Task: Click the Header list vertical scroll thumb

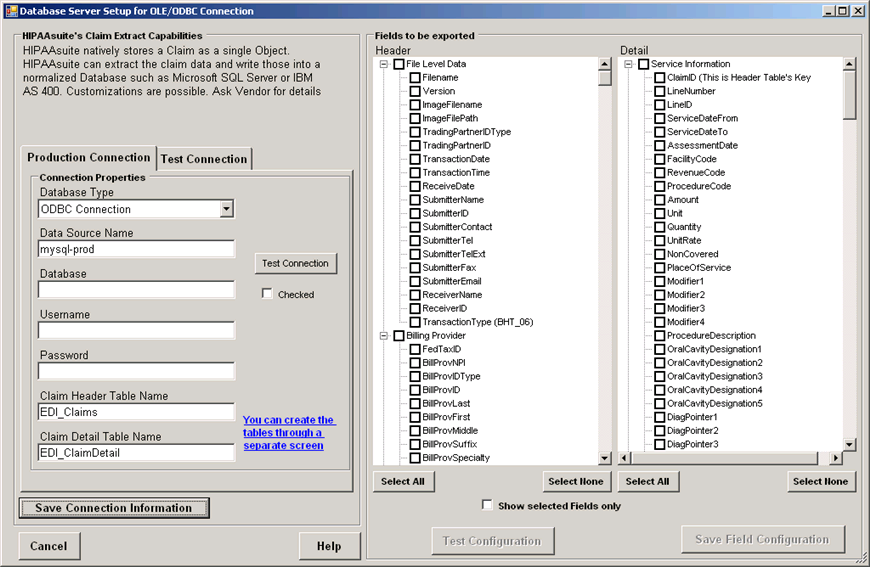Action: click(605, 78)
